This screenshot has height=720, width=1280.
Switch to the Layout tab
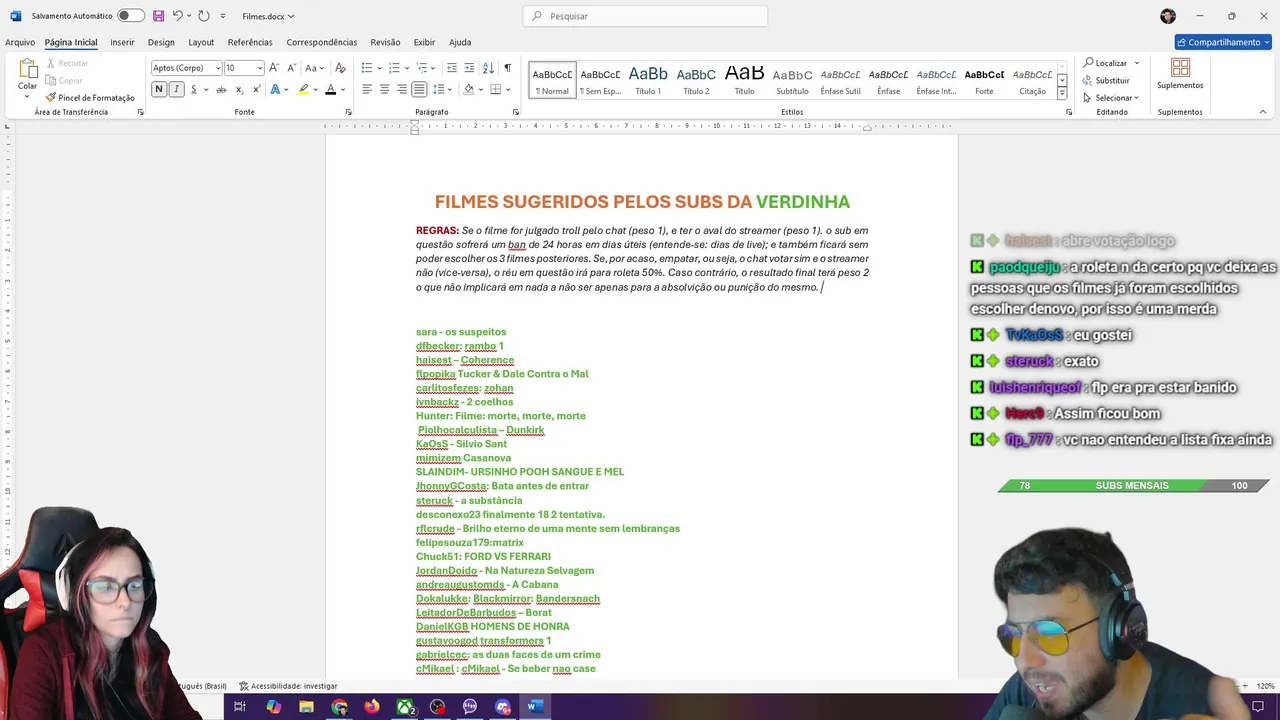[201, 42]
